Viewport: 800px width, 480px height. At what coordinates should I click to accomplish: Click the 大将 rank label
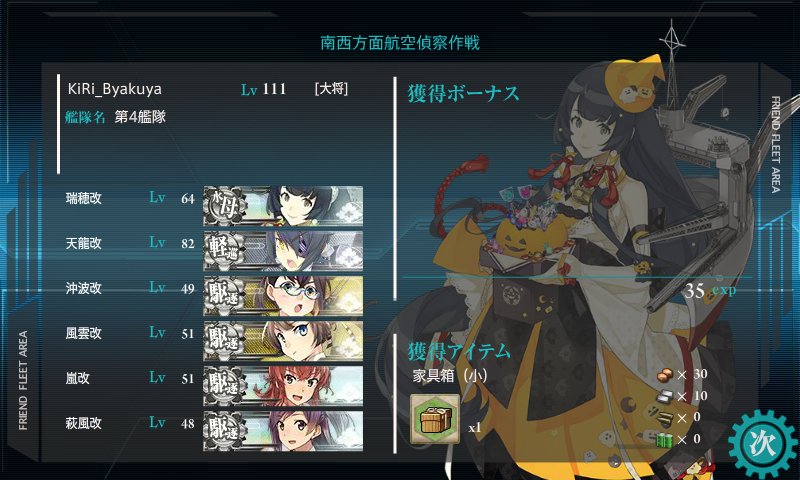(x=331, y=89)
